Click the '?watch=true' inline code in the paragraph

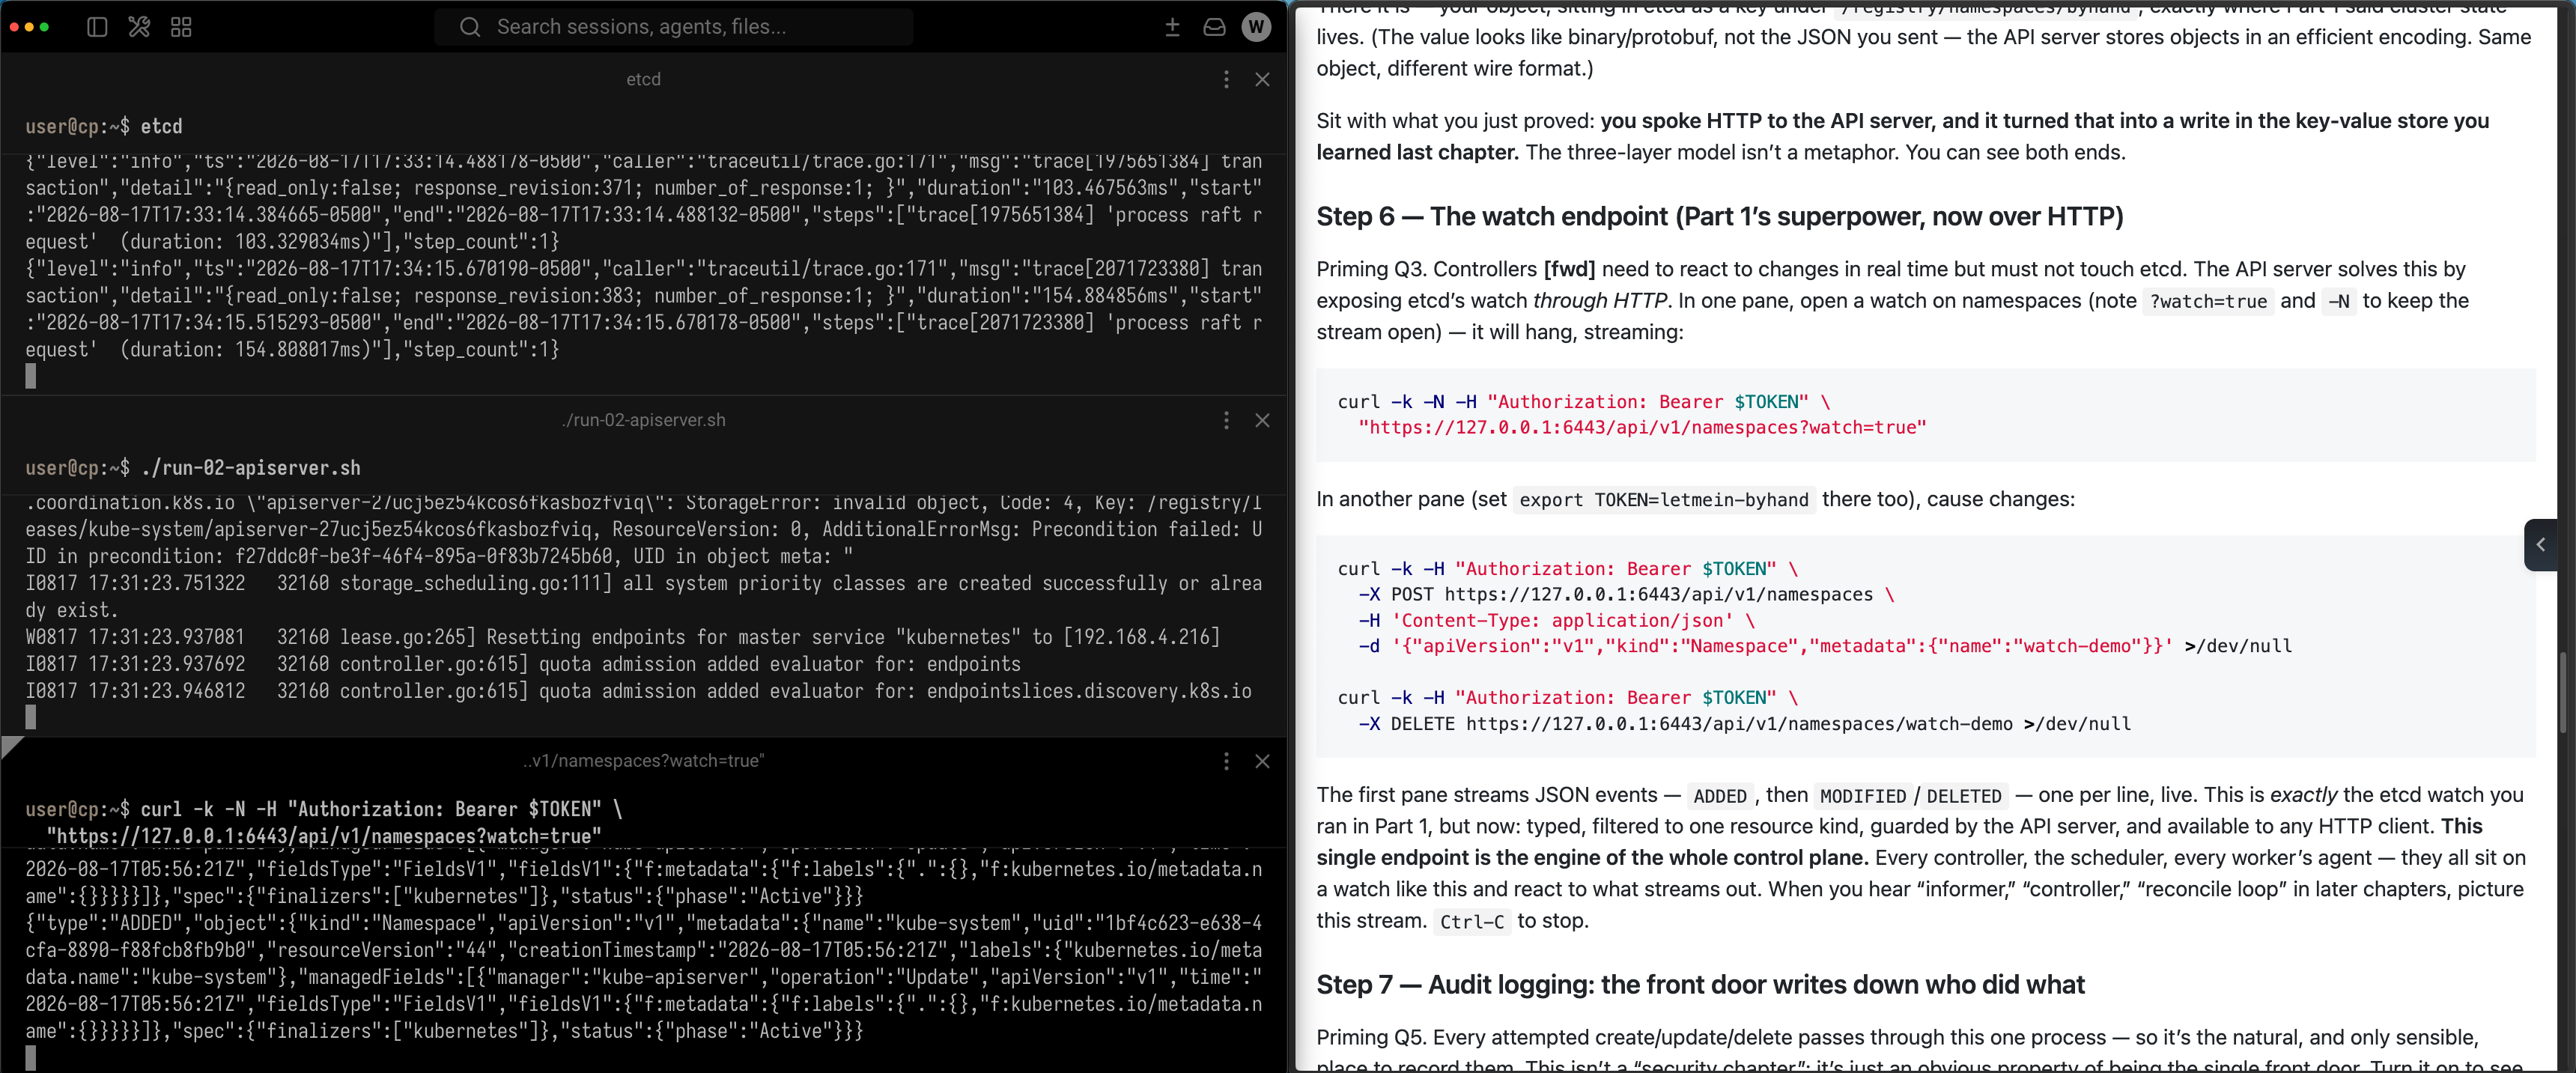click(2208, 301)
